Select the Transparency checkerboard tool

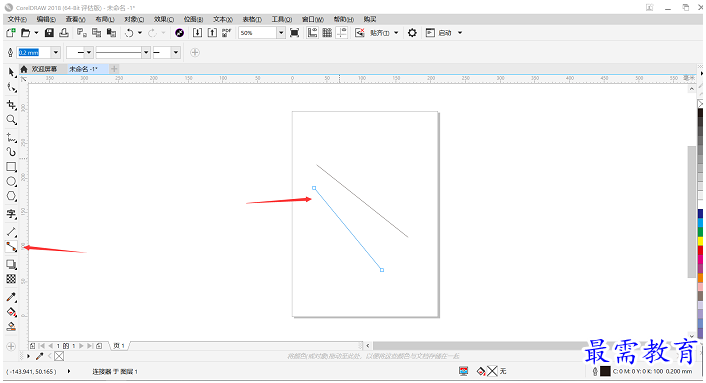(11, 279)
